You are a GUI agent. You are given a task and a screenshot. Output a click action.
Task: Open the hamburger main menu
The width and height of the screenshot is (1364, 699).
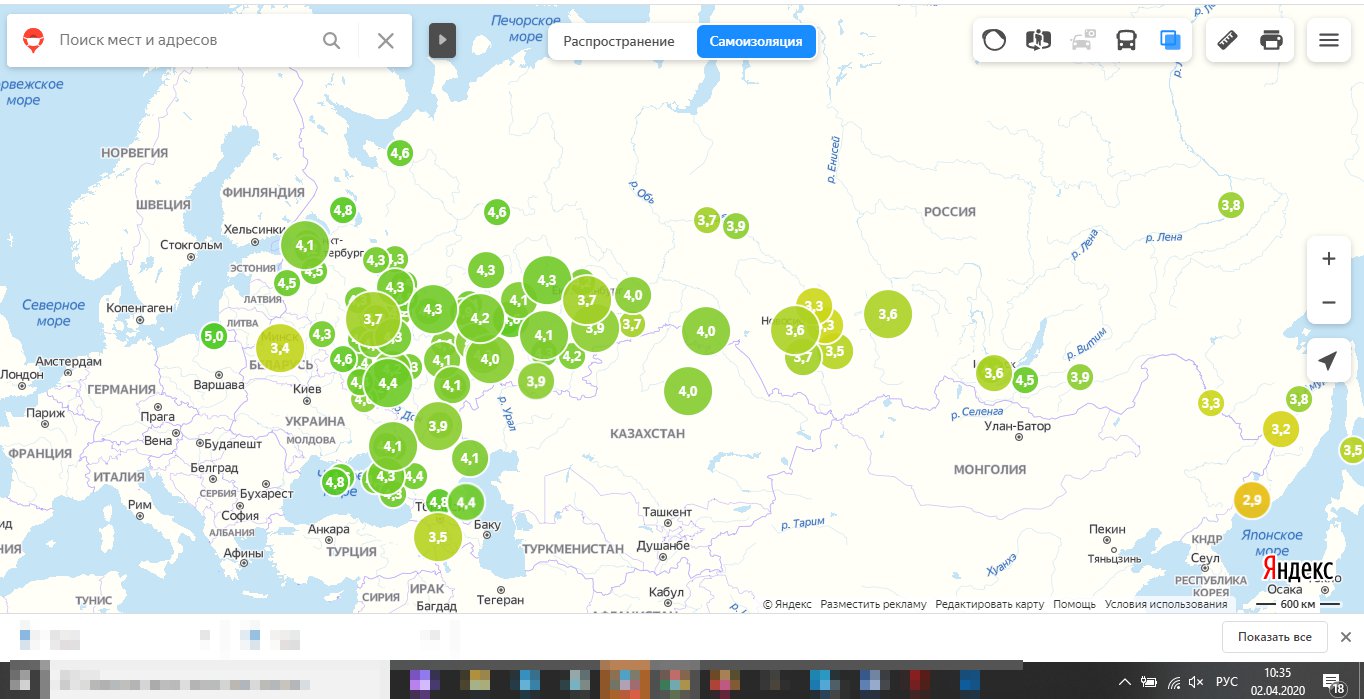[1329, 41]
